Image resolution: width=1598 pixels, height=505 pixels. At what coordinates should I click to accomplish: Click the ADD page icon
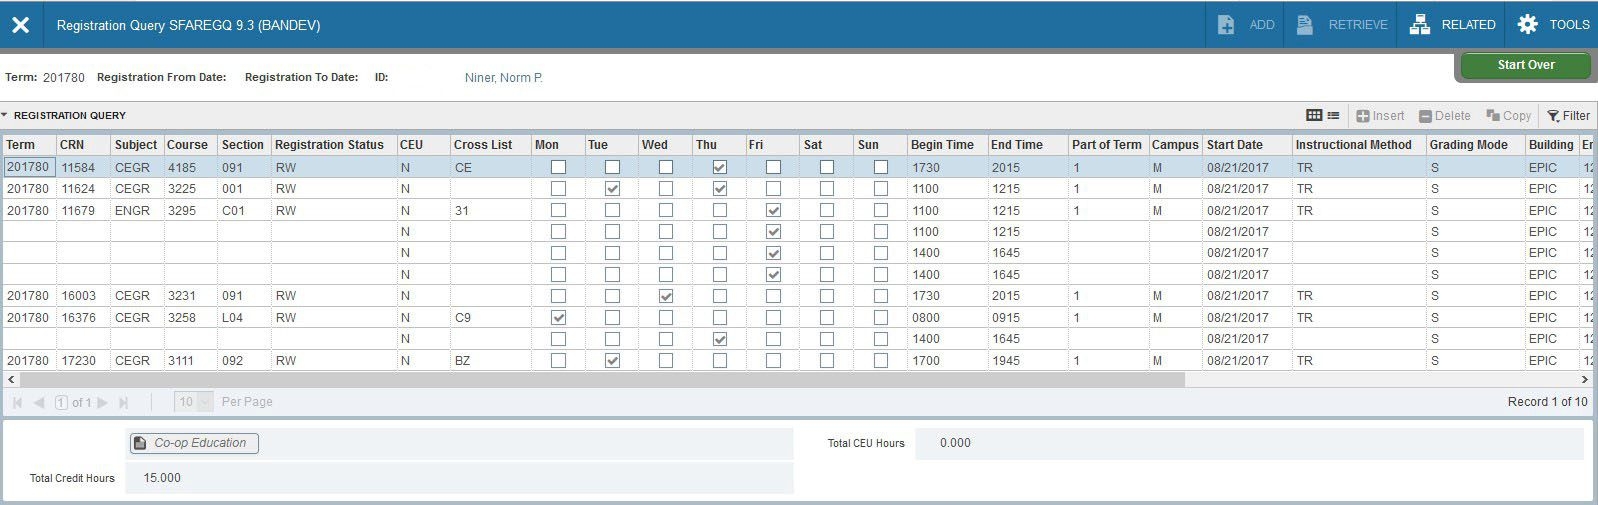tap(1226, 25)
